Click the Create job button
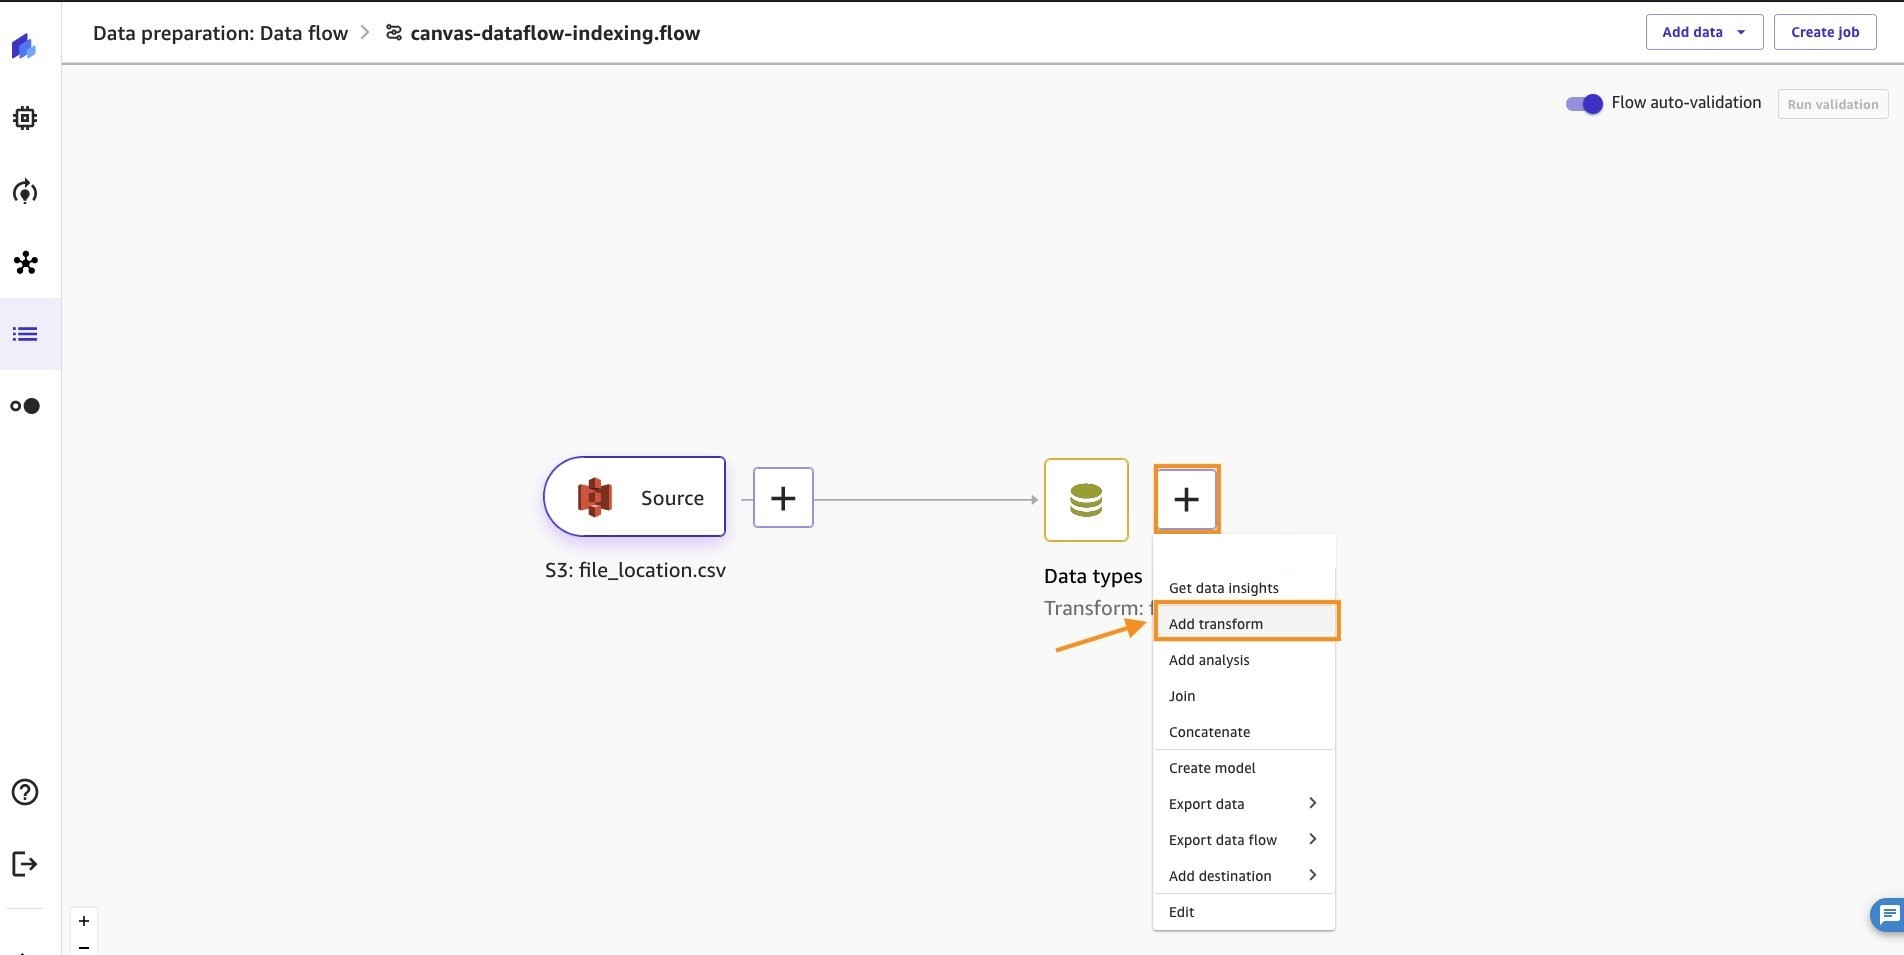Image resolution: width=1904 pixels, height=955 pixels. click(x=1825, y=32)
